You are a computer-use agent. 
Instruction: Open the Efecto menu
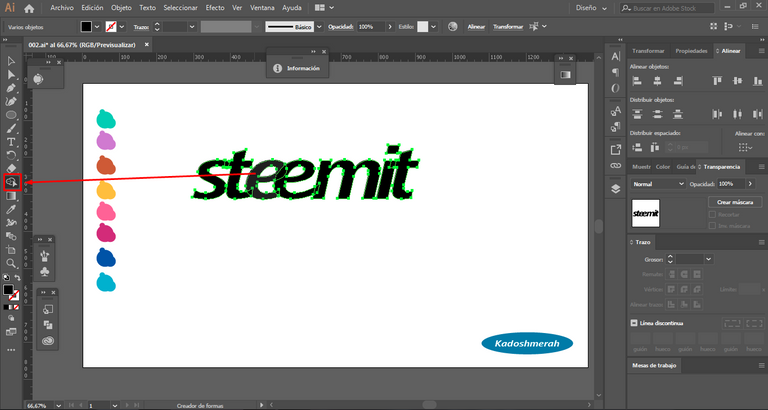click(215, 8)
